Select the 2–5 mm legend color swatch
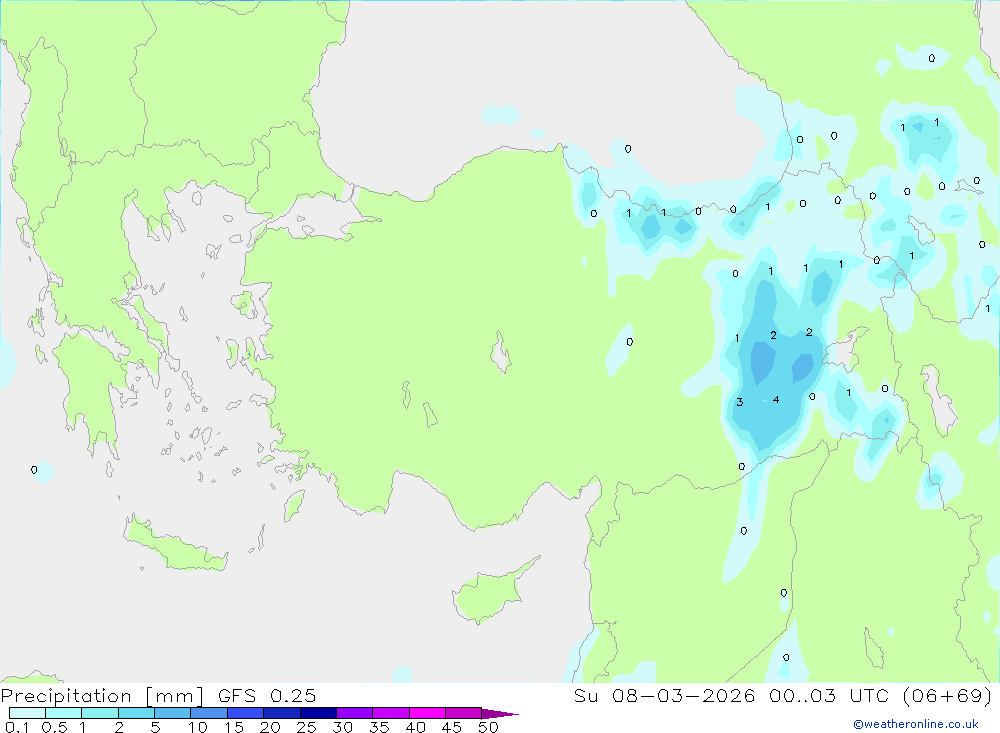The height and width of the screenshot is (733, 1000). [136, 713]
